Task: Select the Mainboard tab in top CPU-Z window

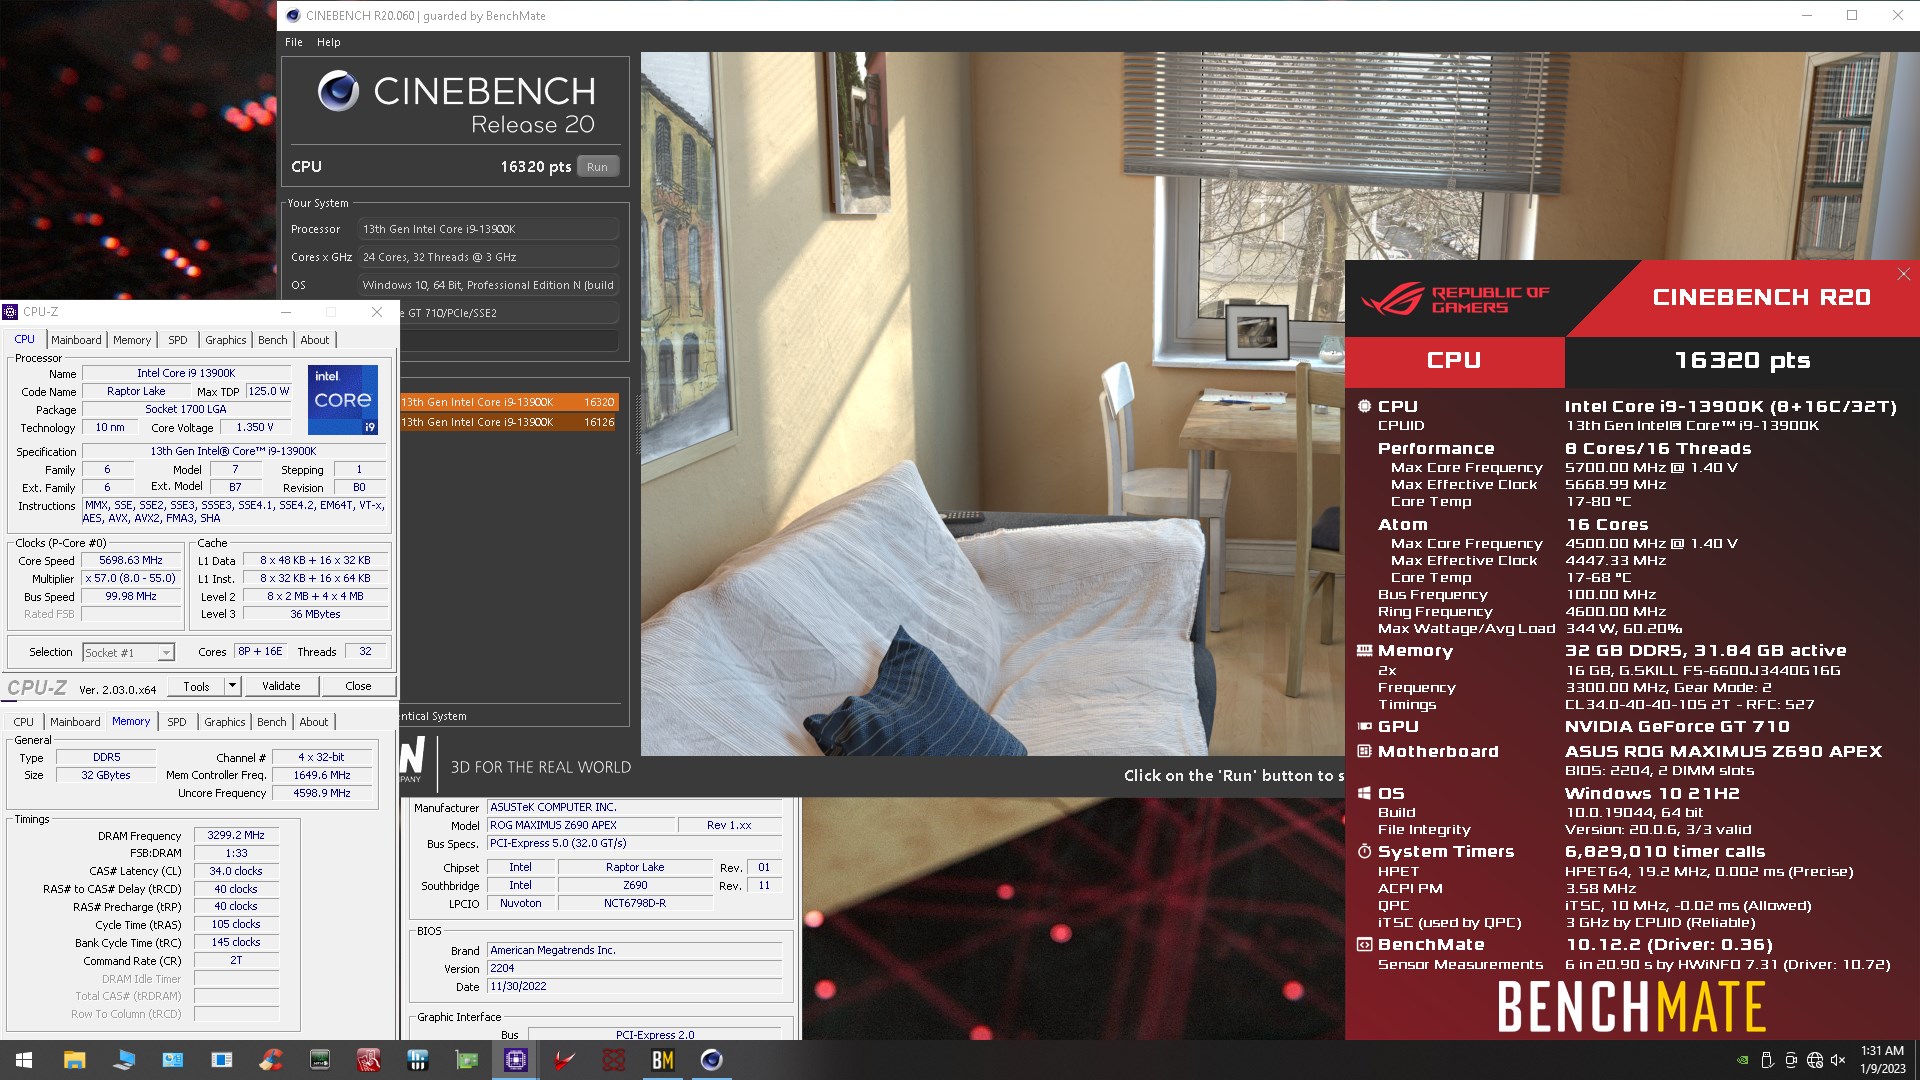Action: coord(76,340)
